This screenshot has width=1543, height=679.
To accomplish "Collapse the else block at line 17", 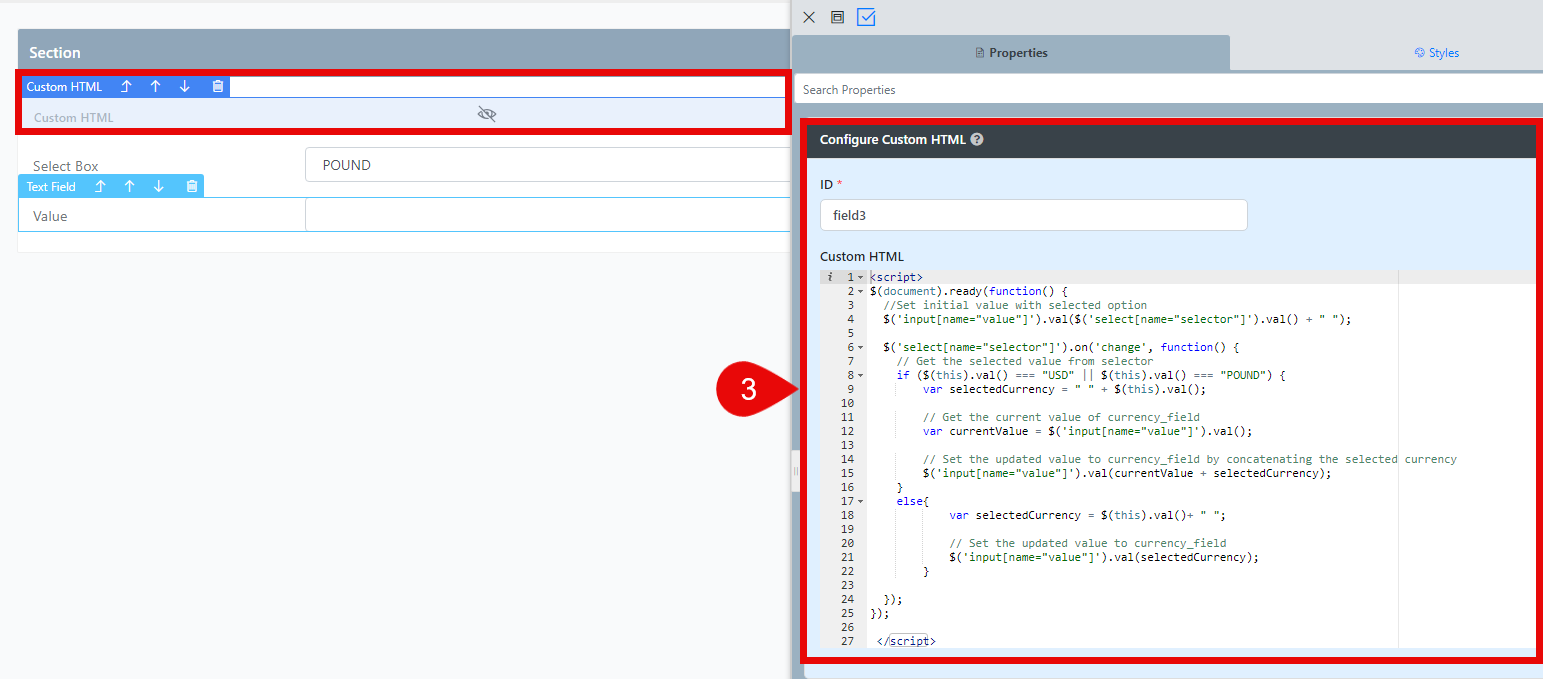I will 860,501.
